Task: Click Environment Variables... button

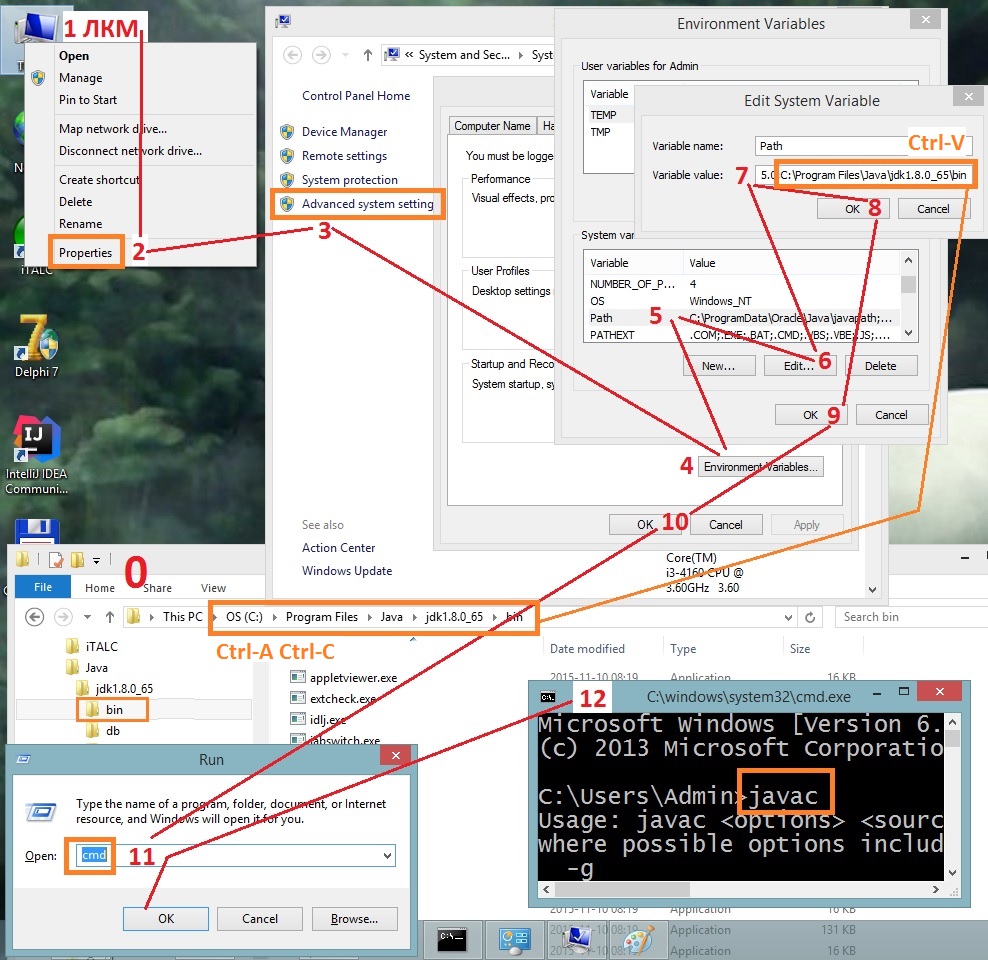Action: (761, 467)
